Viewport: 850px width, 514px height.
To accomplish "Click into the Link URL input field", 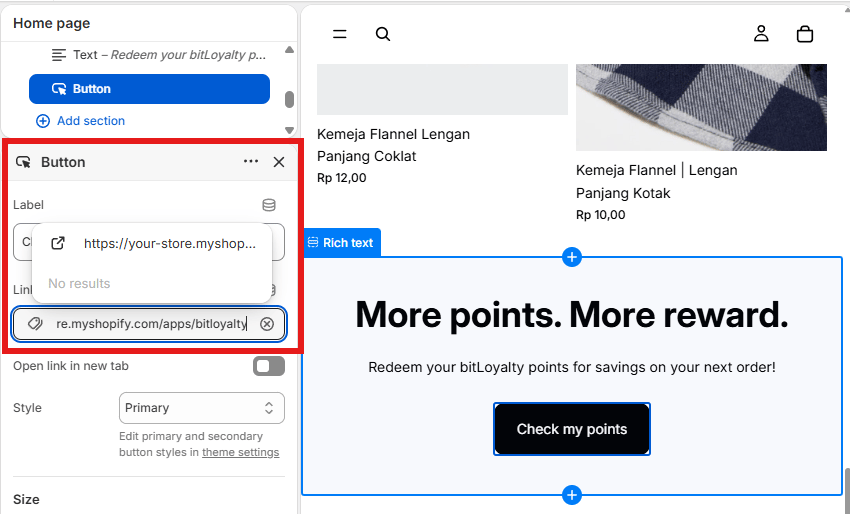I will 151,324.
